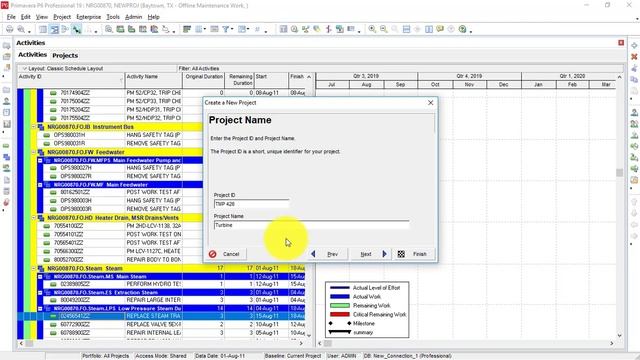Open the Tools menu

tap(113, 17)
